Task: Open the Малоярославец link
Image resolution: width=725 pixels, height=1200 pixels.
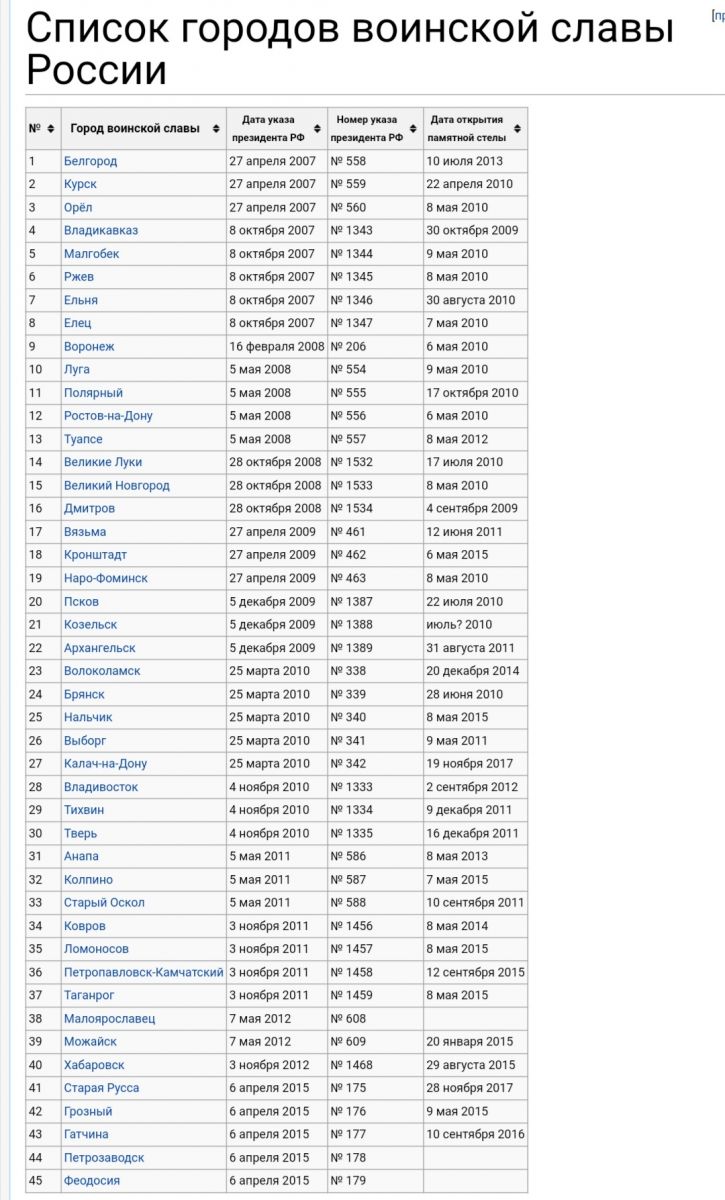Action: click(109, 1019)
